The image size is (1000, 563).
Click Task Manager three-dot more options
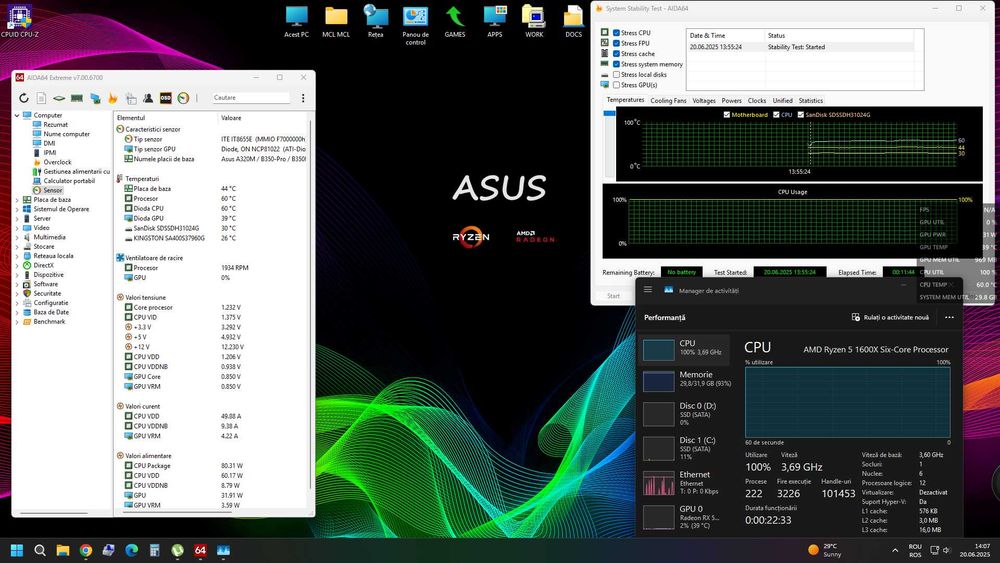[949, 318]
